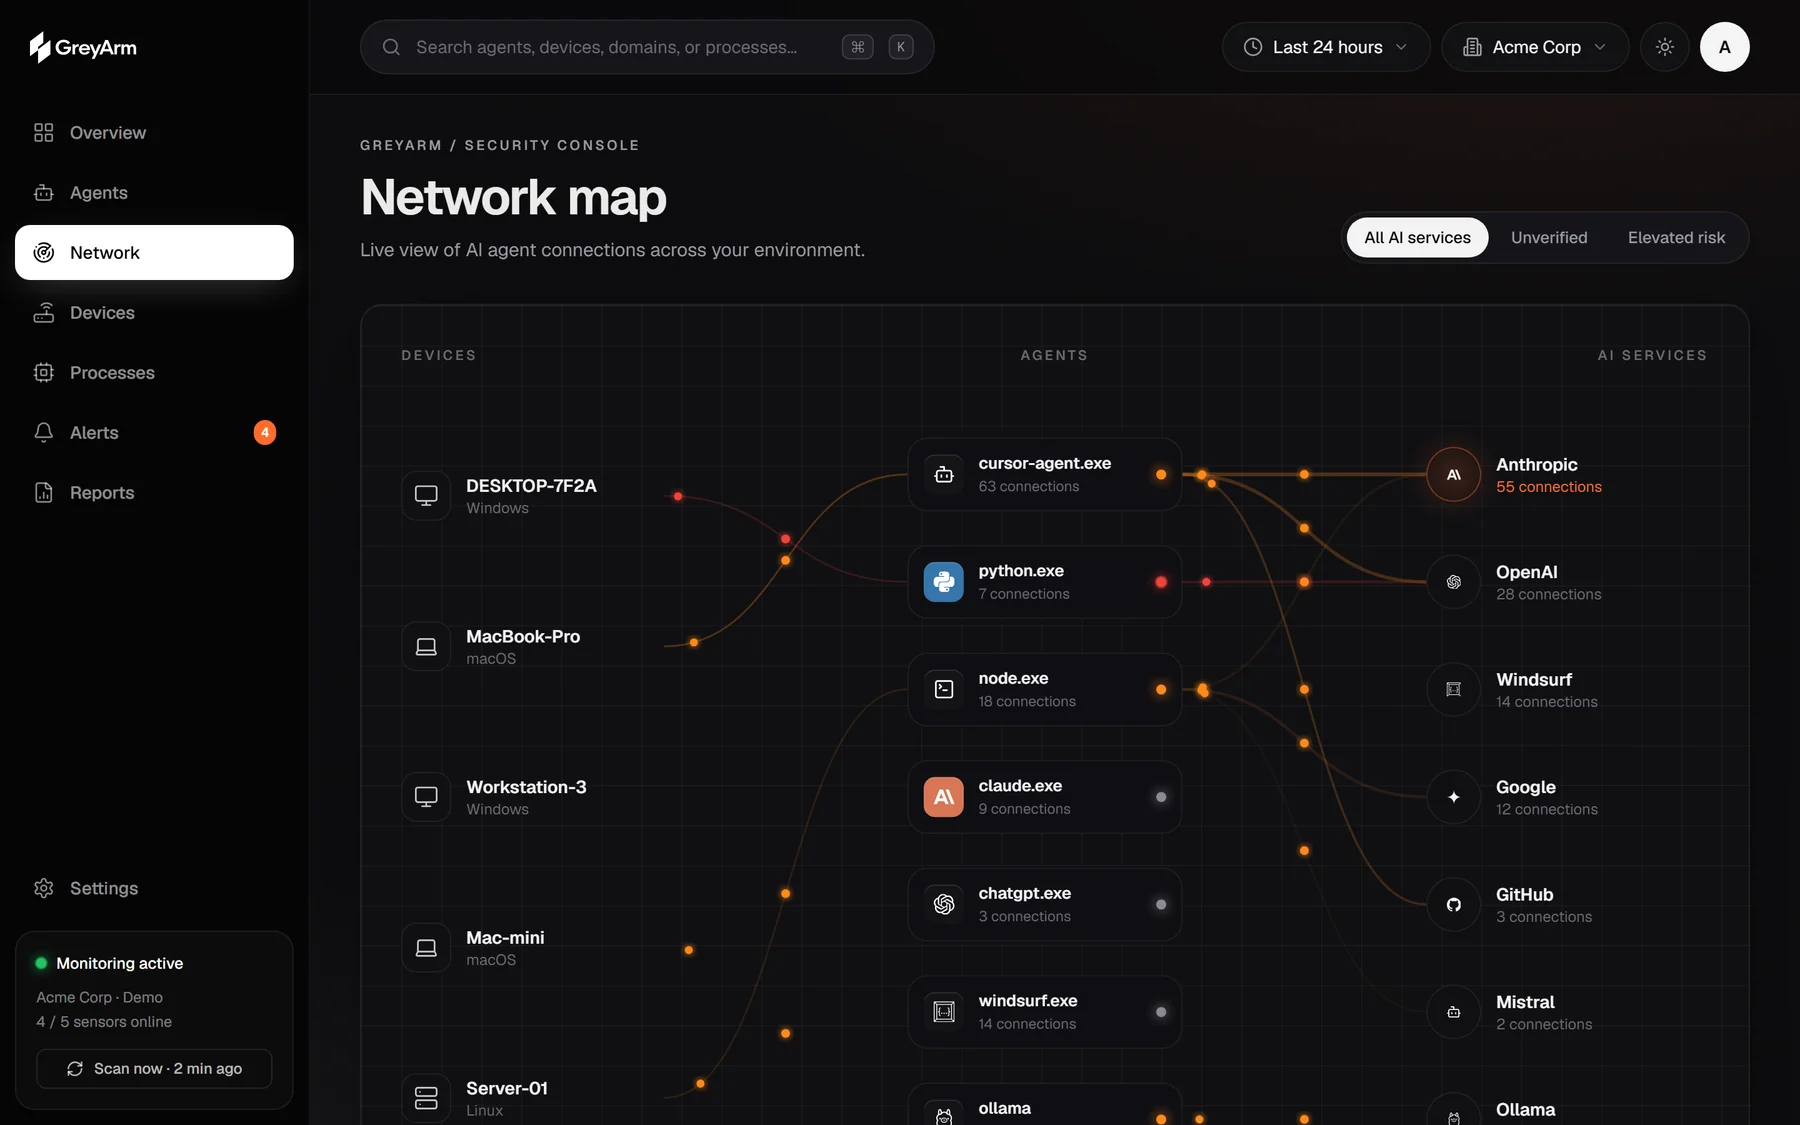Image resolution: width=1800 pixels, height=1125 pixels.
Task: Select the chatgpt.exe agent icon
Action: [944, 905]
